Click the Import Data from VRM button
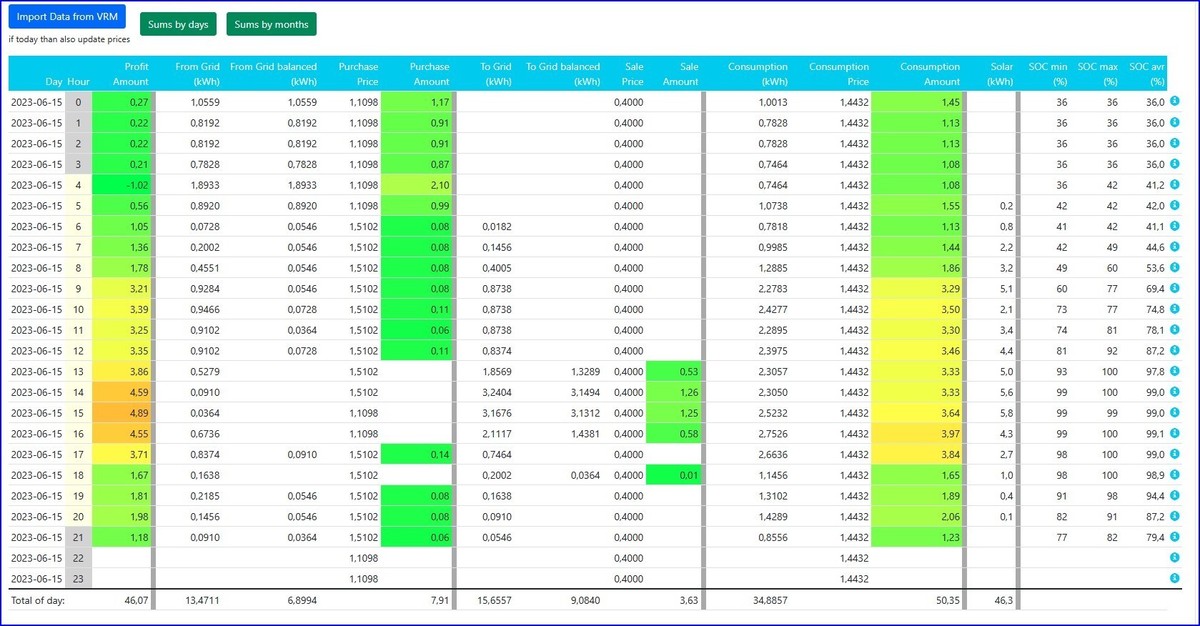Viewport: 1200px width, 626px height. [67, 18]
